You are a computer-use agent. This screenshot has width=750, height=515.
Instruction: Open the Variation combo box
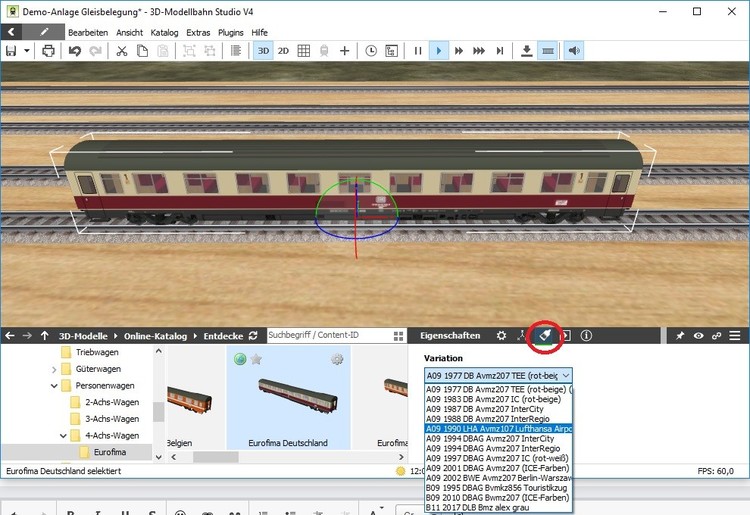[498, 376]
